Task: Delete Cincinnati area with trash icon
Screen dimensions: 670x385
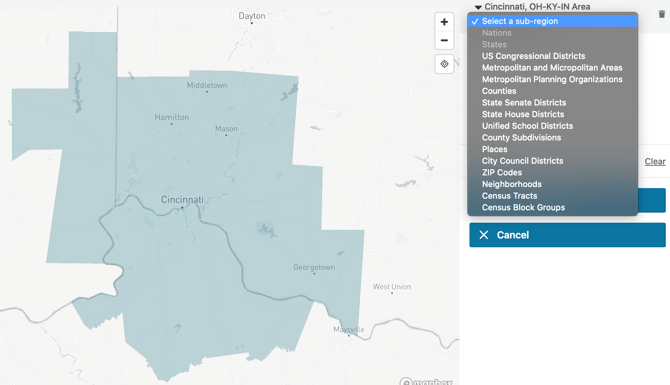Action: [x=661, y=14]
